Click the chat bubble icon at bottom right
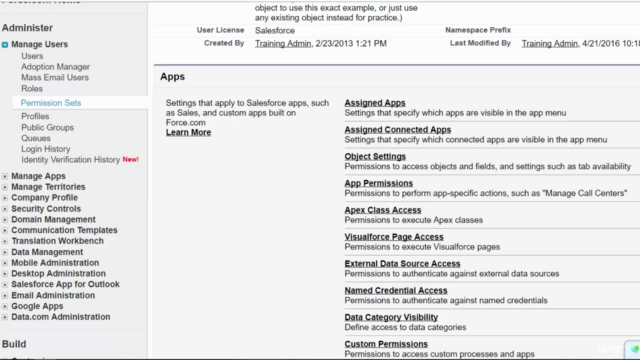Screen dimensions: 640x360 point(634,349)
